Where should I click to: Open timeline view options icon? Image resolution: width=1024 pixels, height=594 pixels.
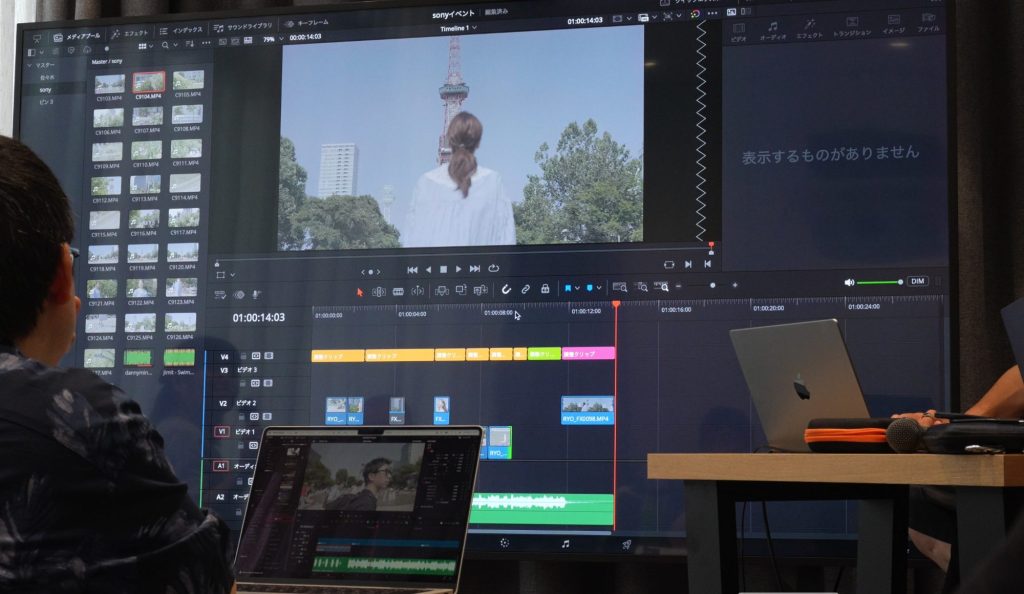click(x=220, y=295)
